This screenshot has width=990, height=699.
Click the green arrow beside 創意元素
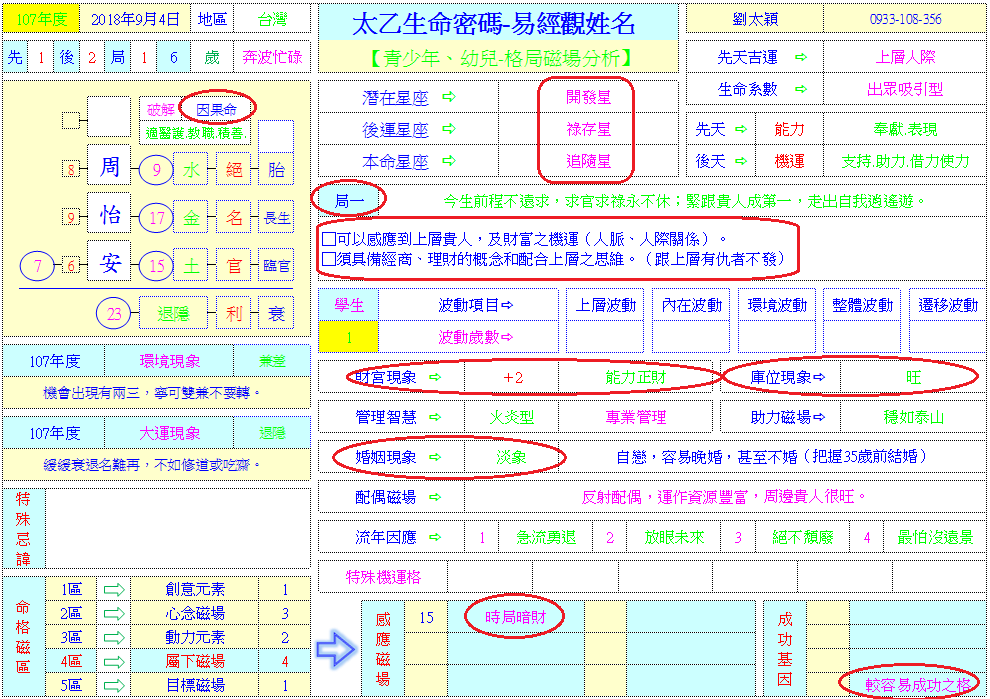pos(116,590)
